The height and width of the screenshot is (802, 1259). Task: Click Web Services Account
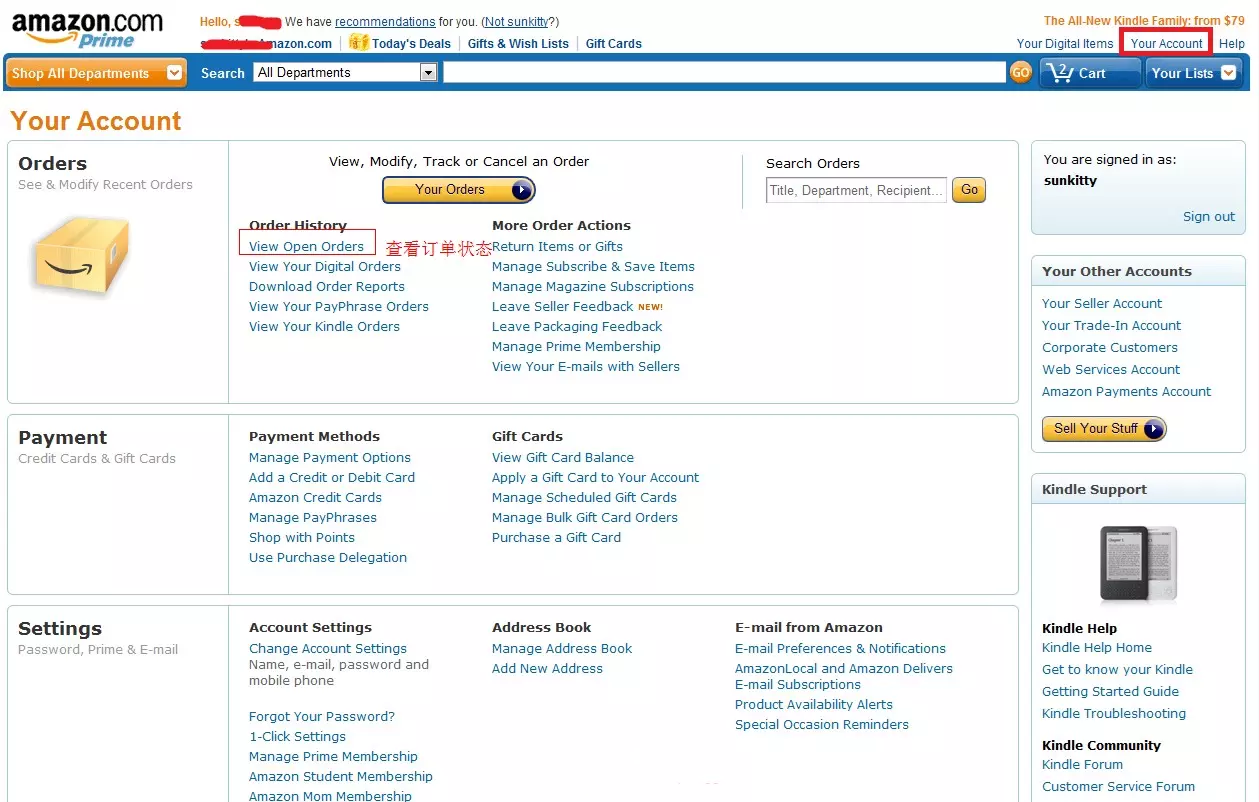pyautogui.click(x=1111, y=369)
